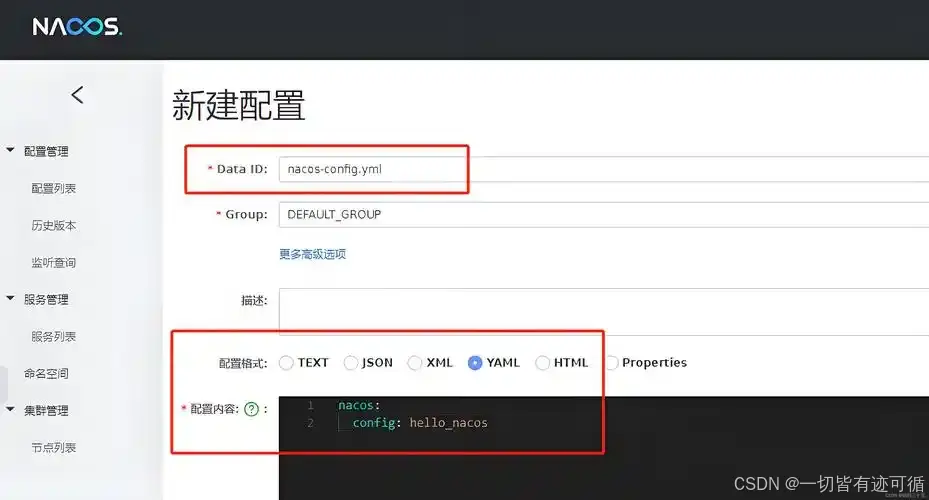Viewport: 929px width, 500px height.
Task: Click the Group input field
Action: pyautogui.click(x=604, y=214)
